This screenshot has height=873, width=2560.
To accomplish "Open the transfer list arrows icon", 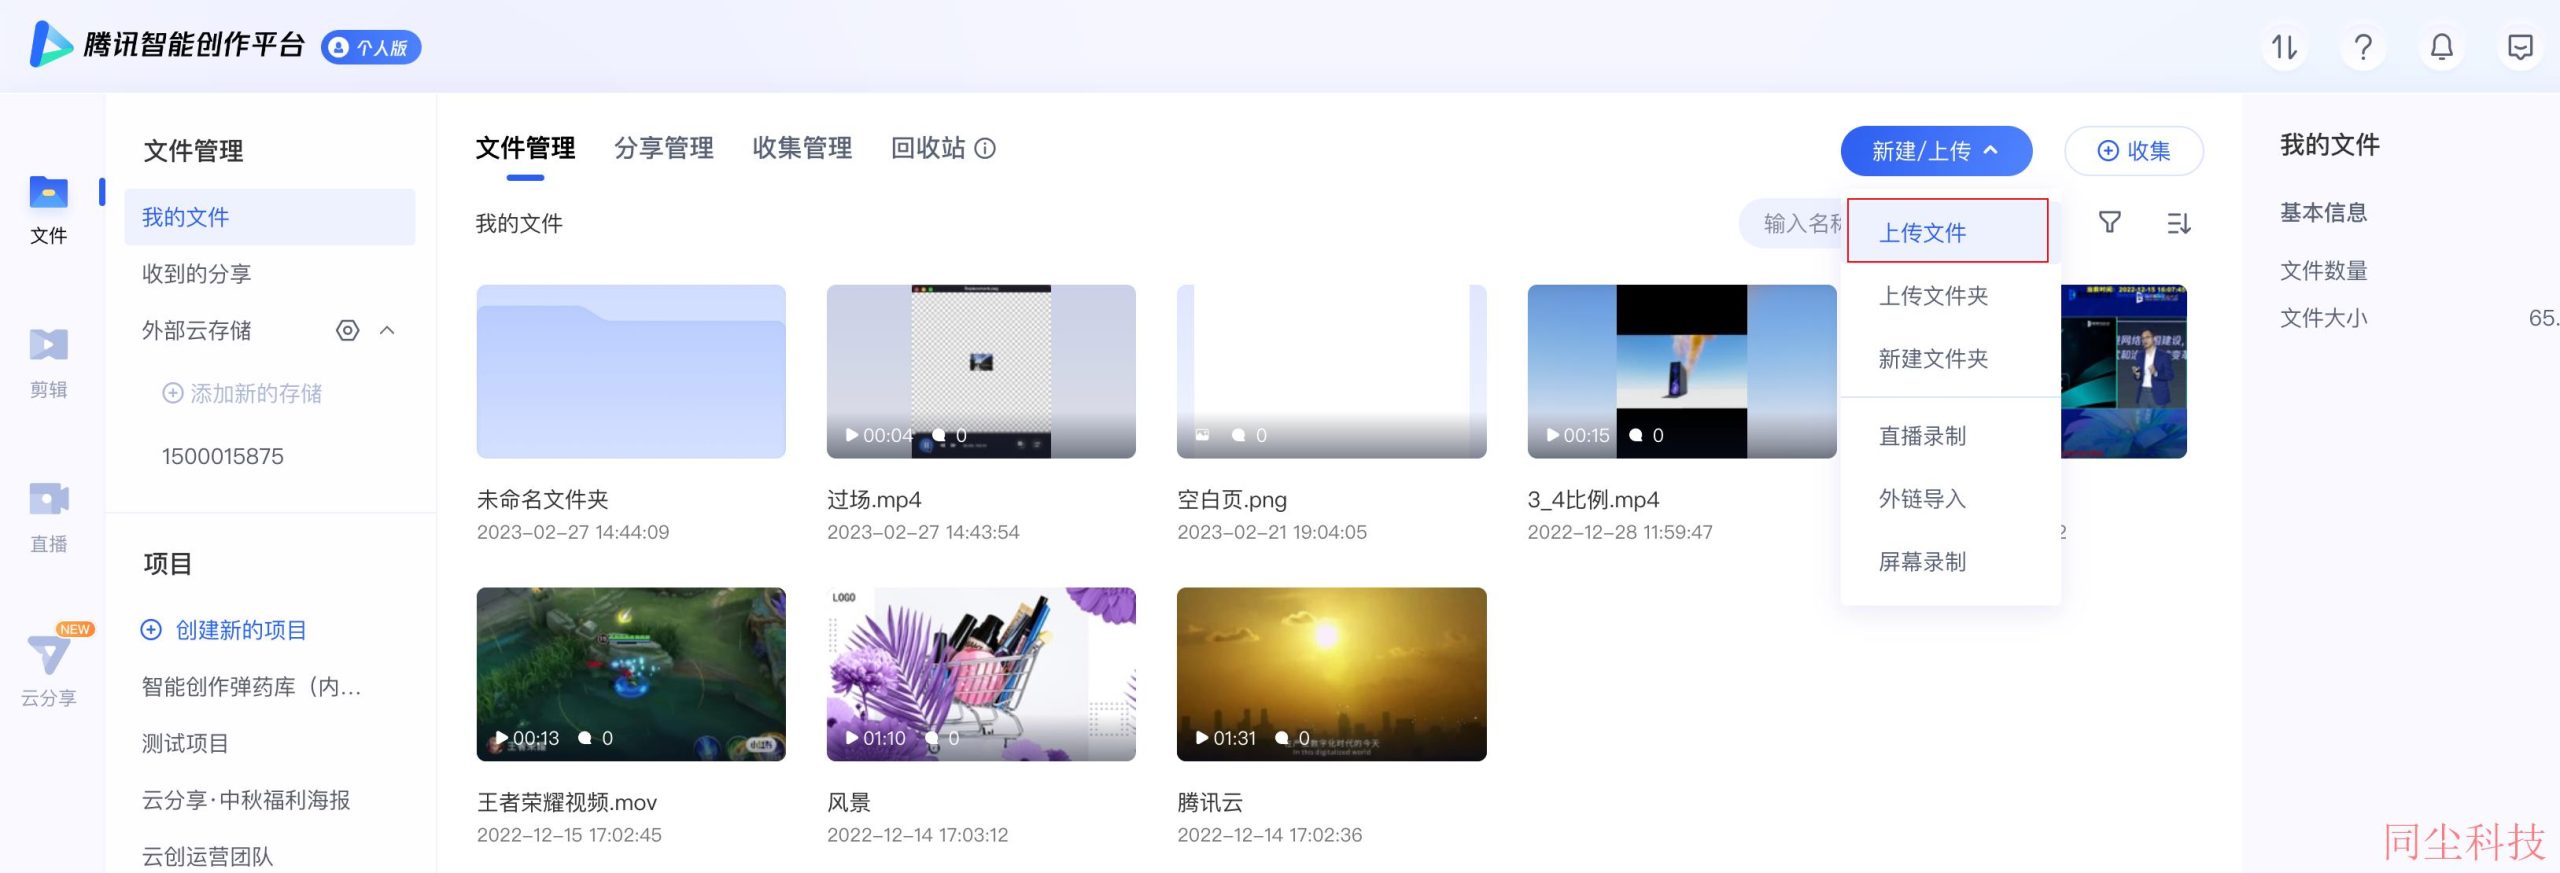I will (x=2284, y=47).
